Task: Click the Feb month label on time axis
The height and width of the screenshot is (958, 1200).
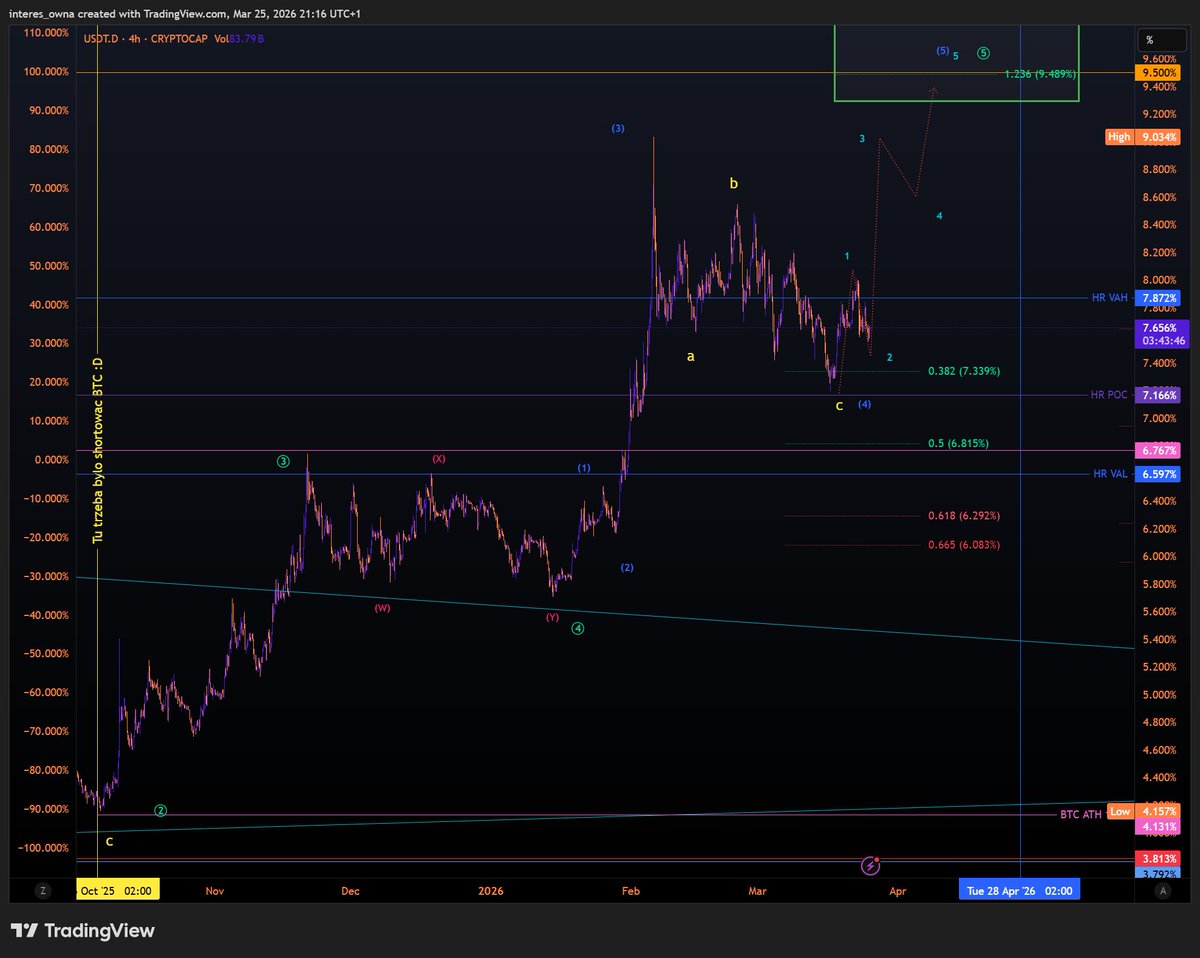Action: click(631, 890)
